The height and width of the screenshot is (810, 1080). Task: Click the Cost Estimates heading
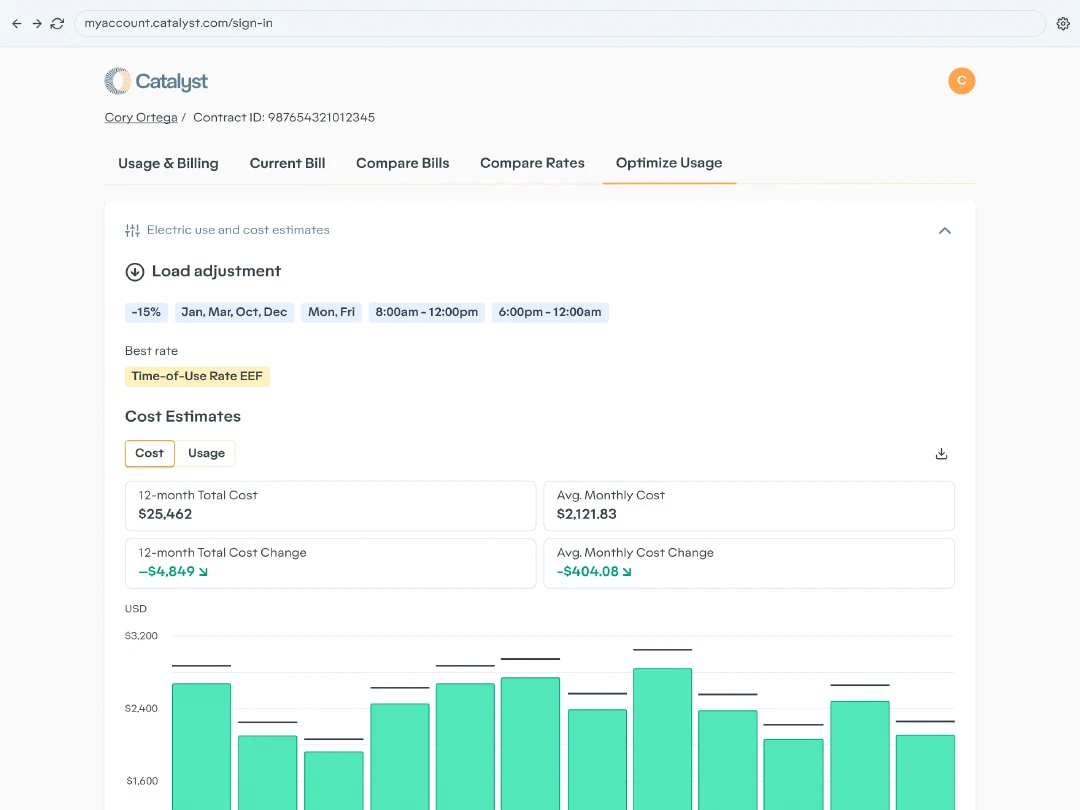pos(183,417)
